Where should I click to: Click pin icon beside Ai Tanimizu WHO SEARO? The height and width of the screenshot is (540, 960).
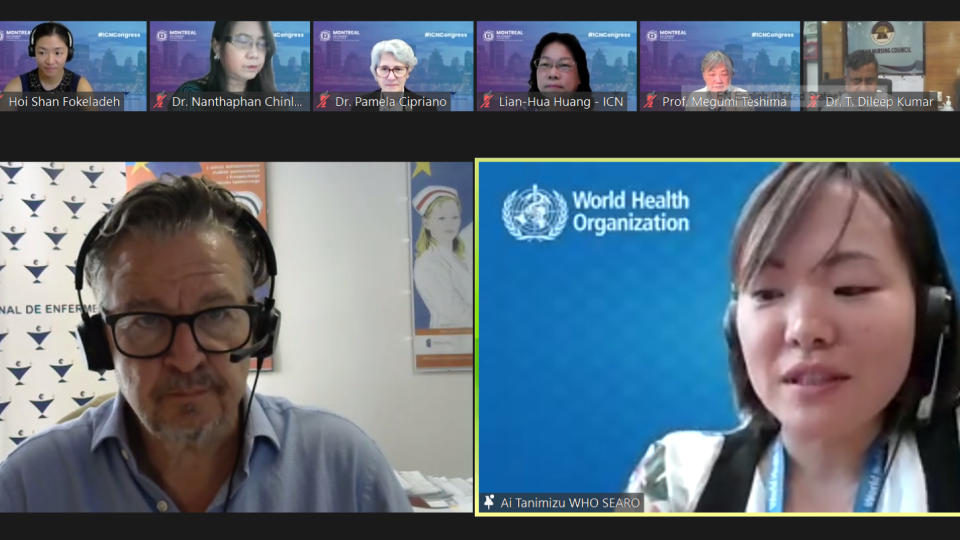pos(489,502)
